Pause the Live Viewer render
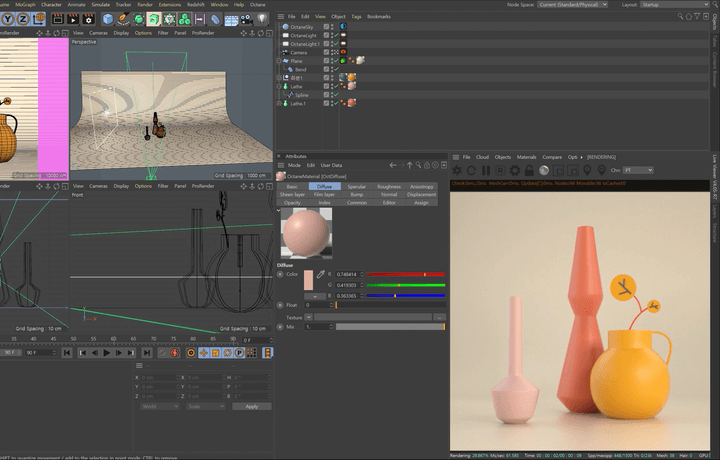720x460 pixels. click(486, 170)
